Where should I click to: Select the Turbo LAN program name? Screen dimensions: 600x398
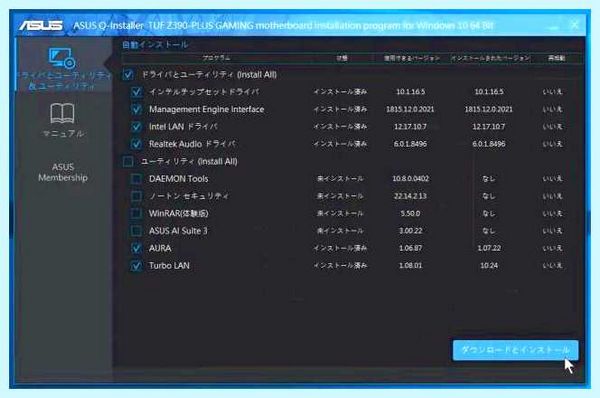[x=169, y=266]
